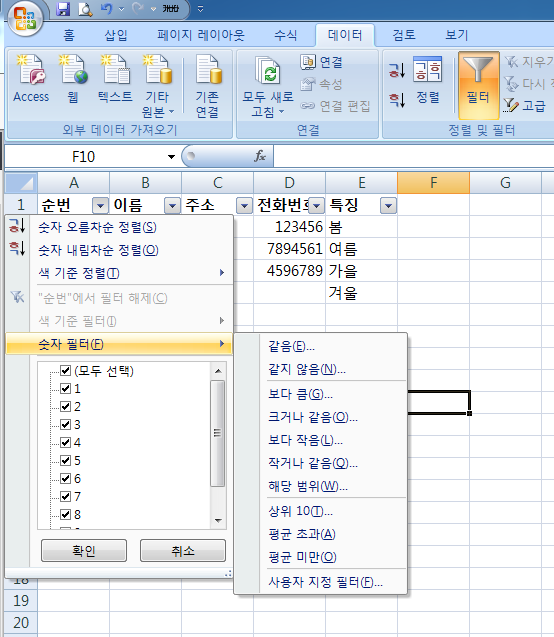Image resolution: width=554 pixels, height=637 pixels.
Task: Customize quick access toolbar dropdown
Action: (x=200, y=9)
